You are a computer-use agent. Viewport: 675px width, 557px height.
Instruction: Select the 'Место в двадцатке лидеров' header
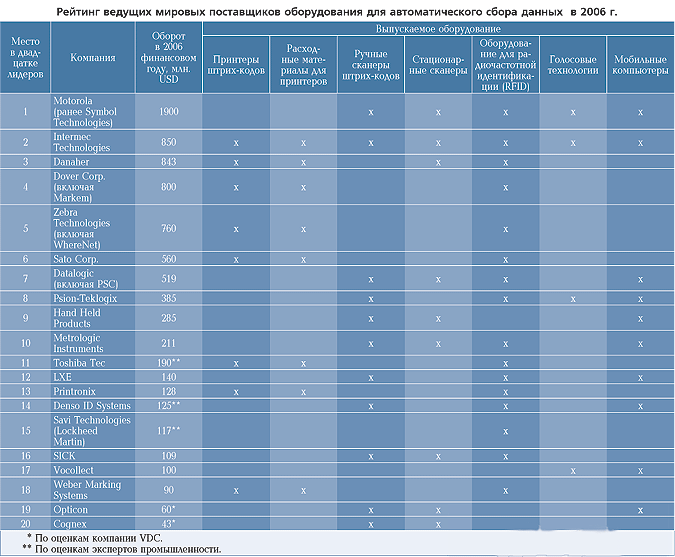(x=25, y=58)
